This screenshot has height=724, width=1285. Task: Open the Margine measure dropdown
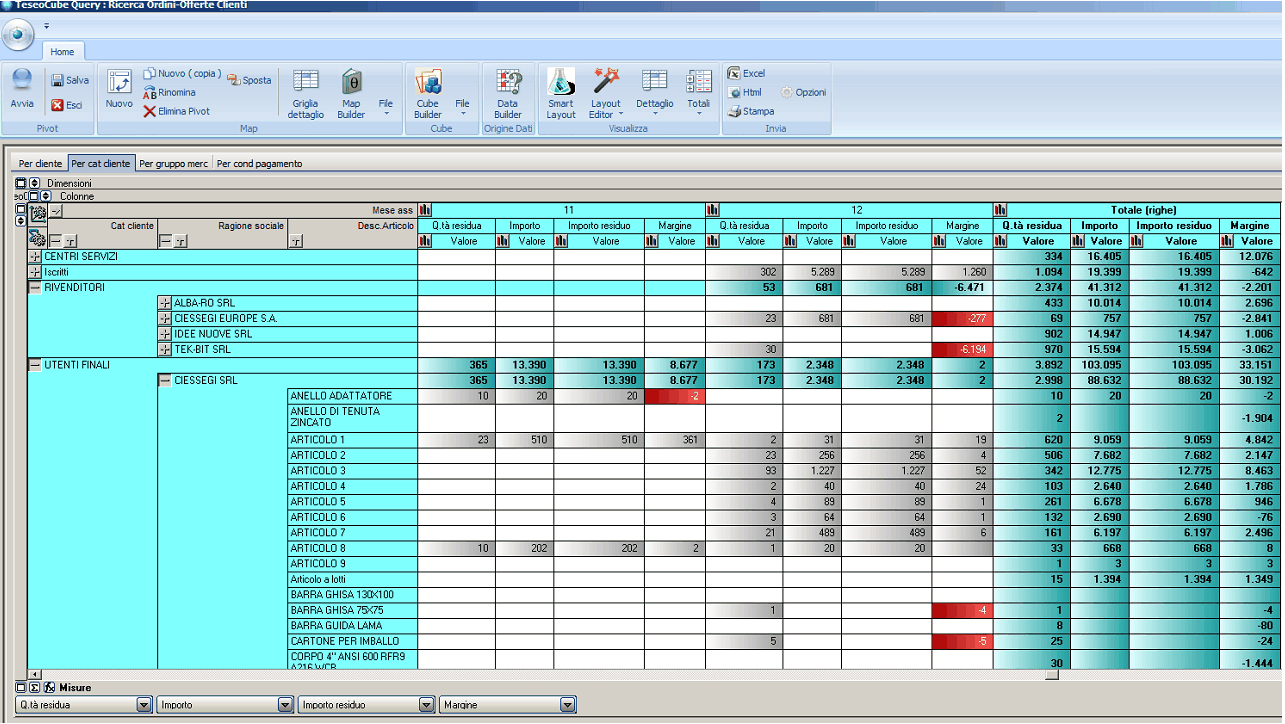click(x=568, y=705)
